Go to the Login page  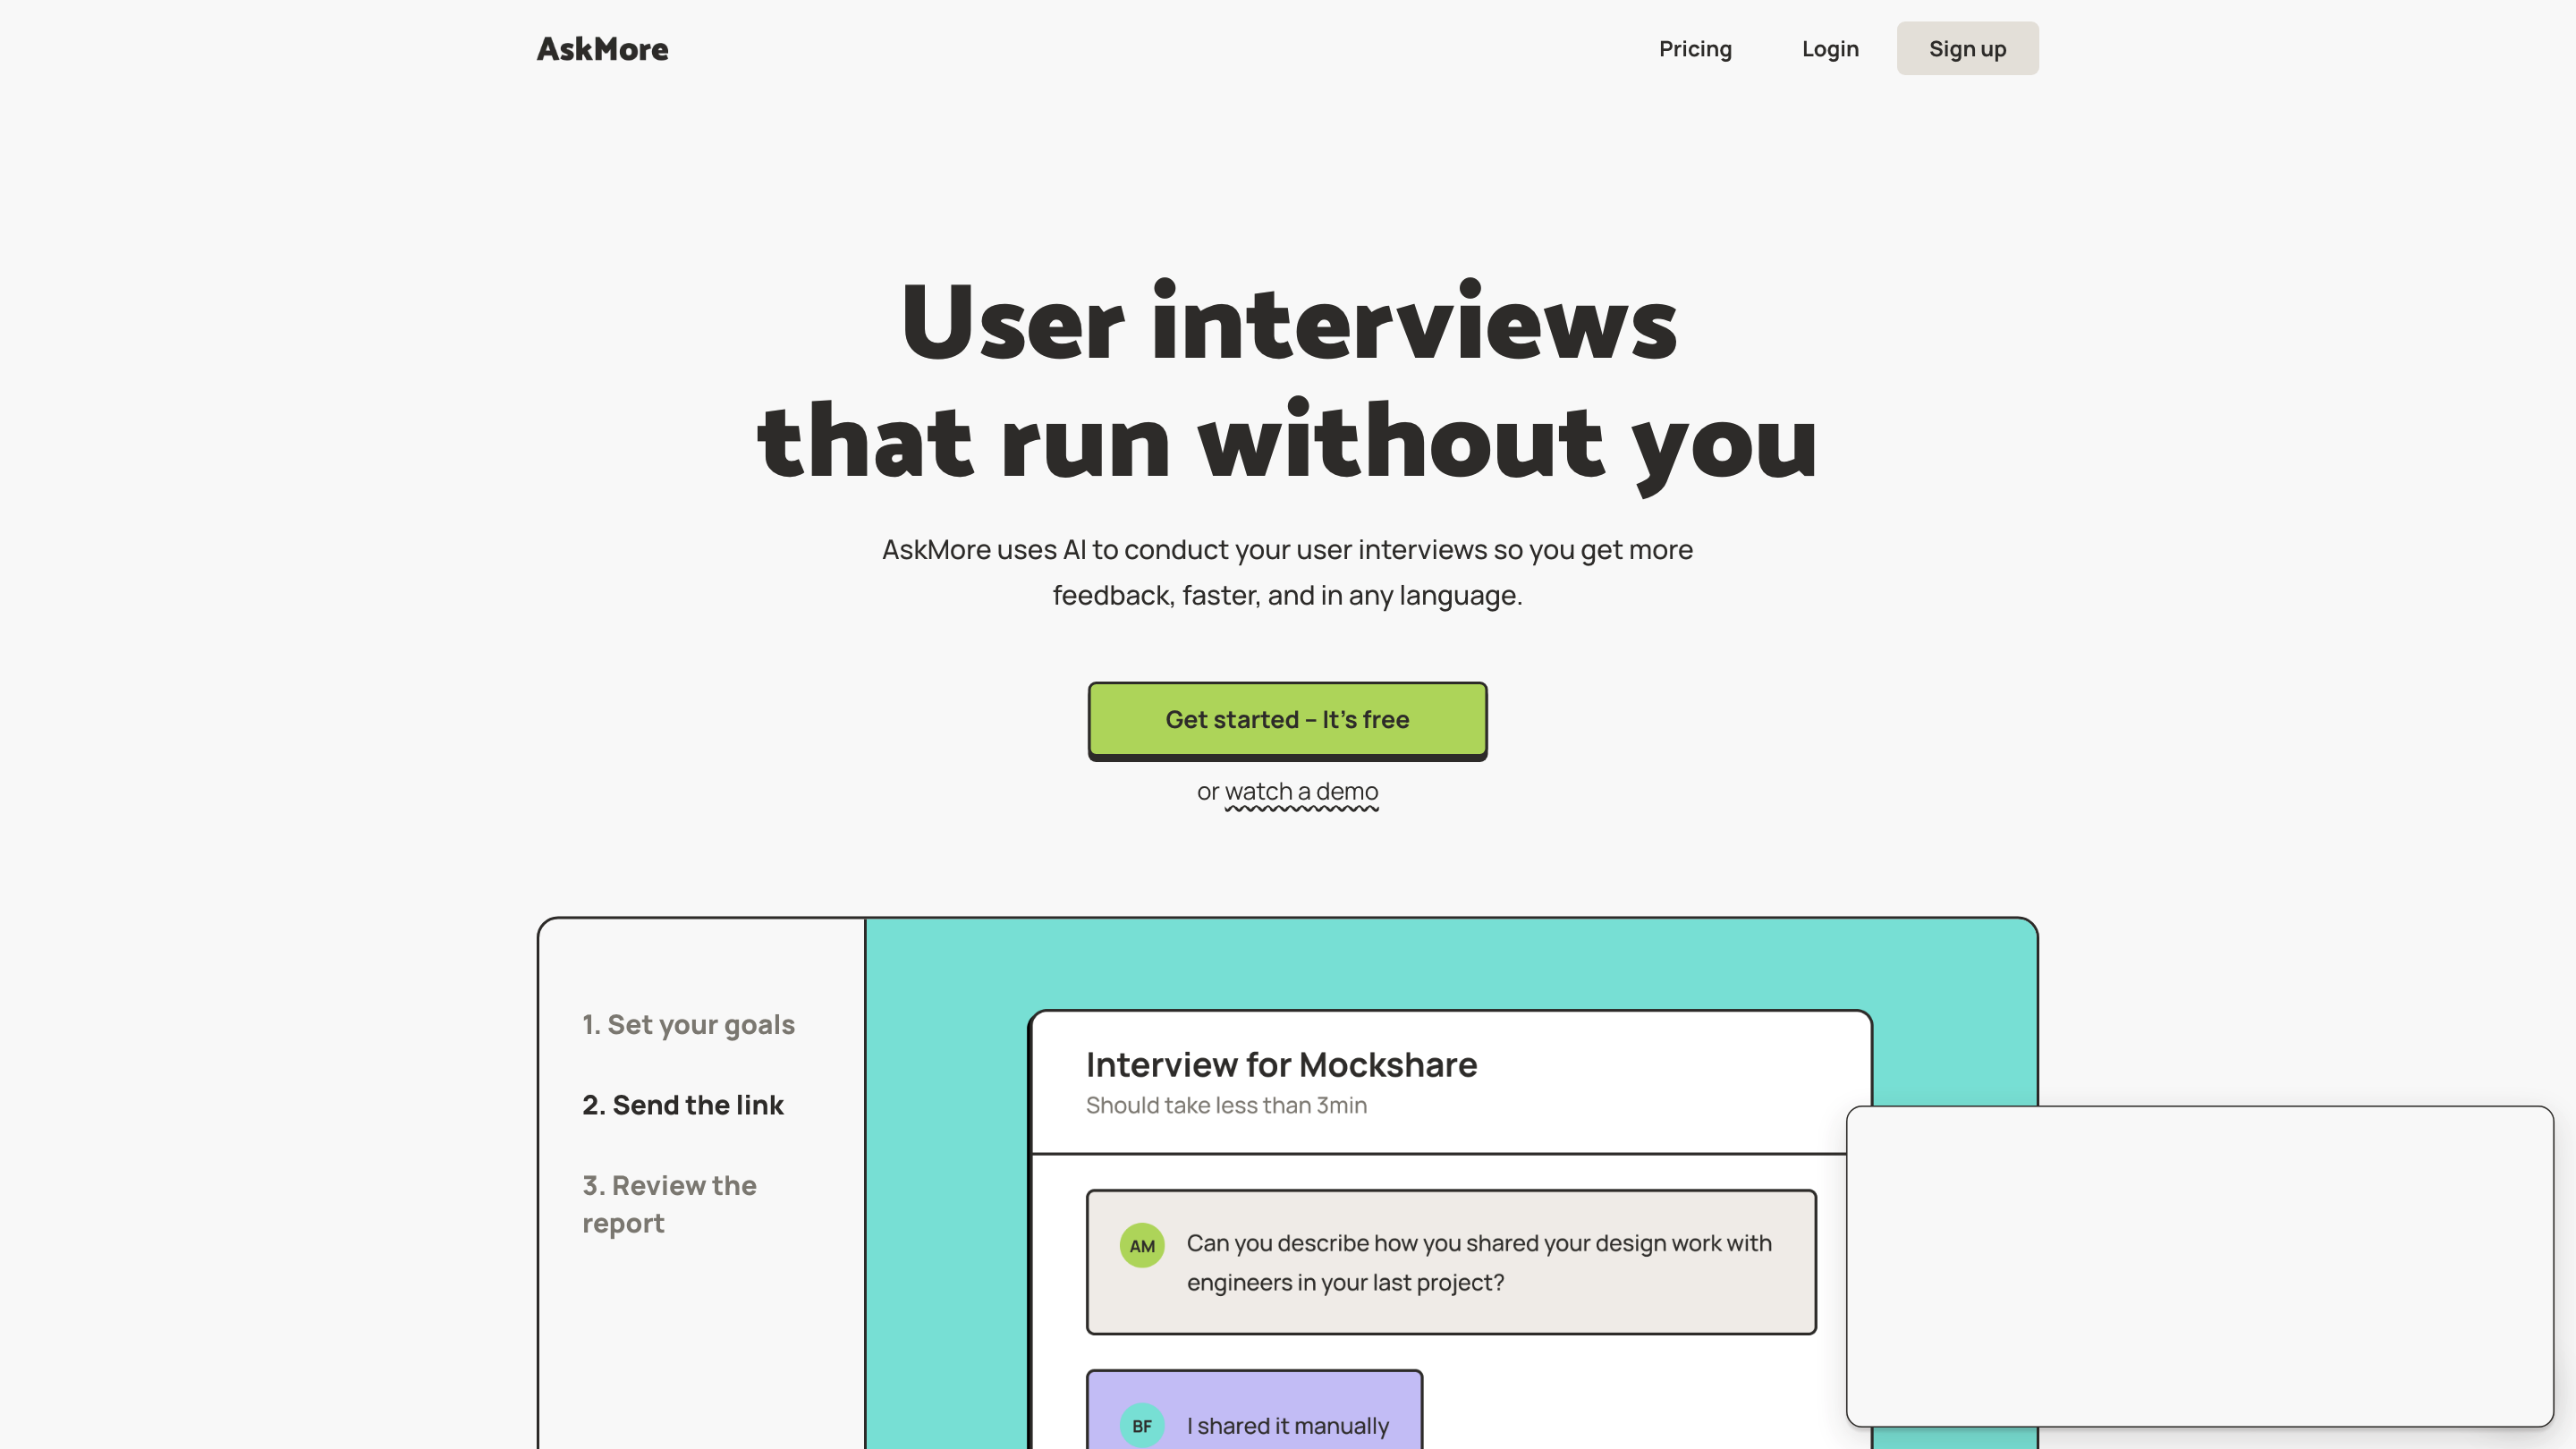pos(1830,49)
